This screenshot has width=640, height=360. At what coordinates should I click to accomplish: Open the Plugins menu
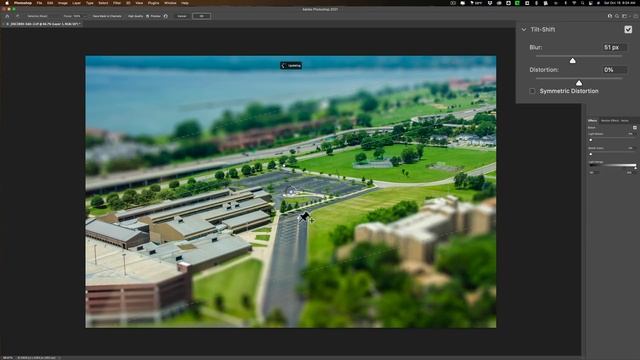pyautogui.click(x=153, y=3)
